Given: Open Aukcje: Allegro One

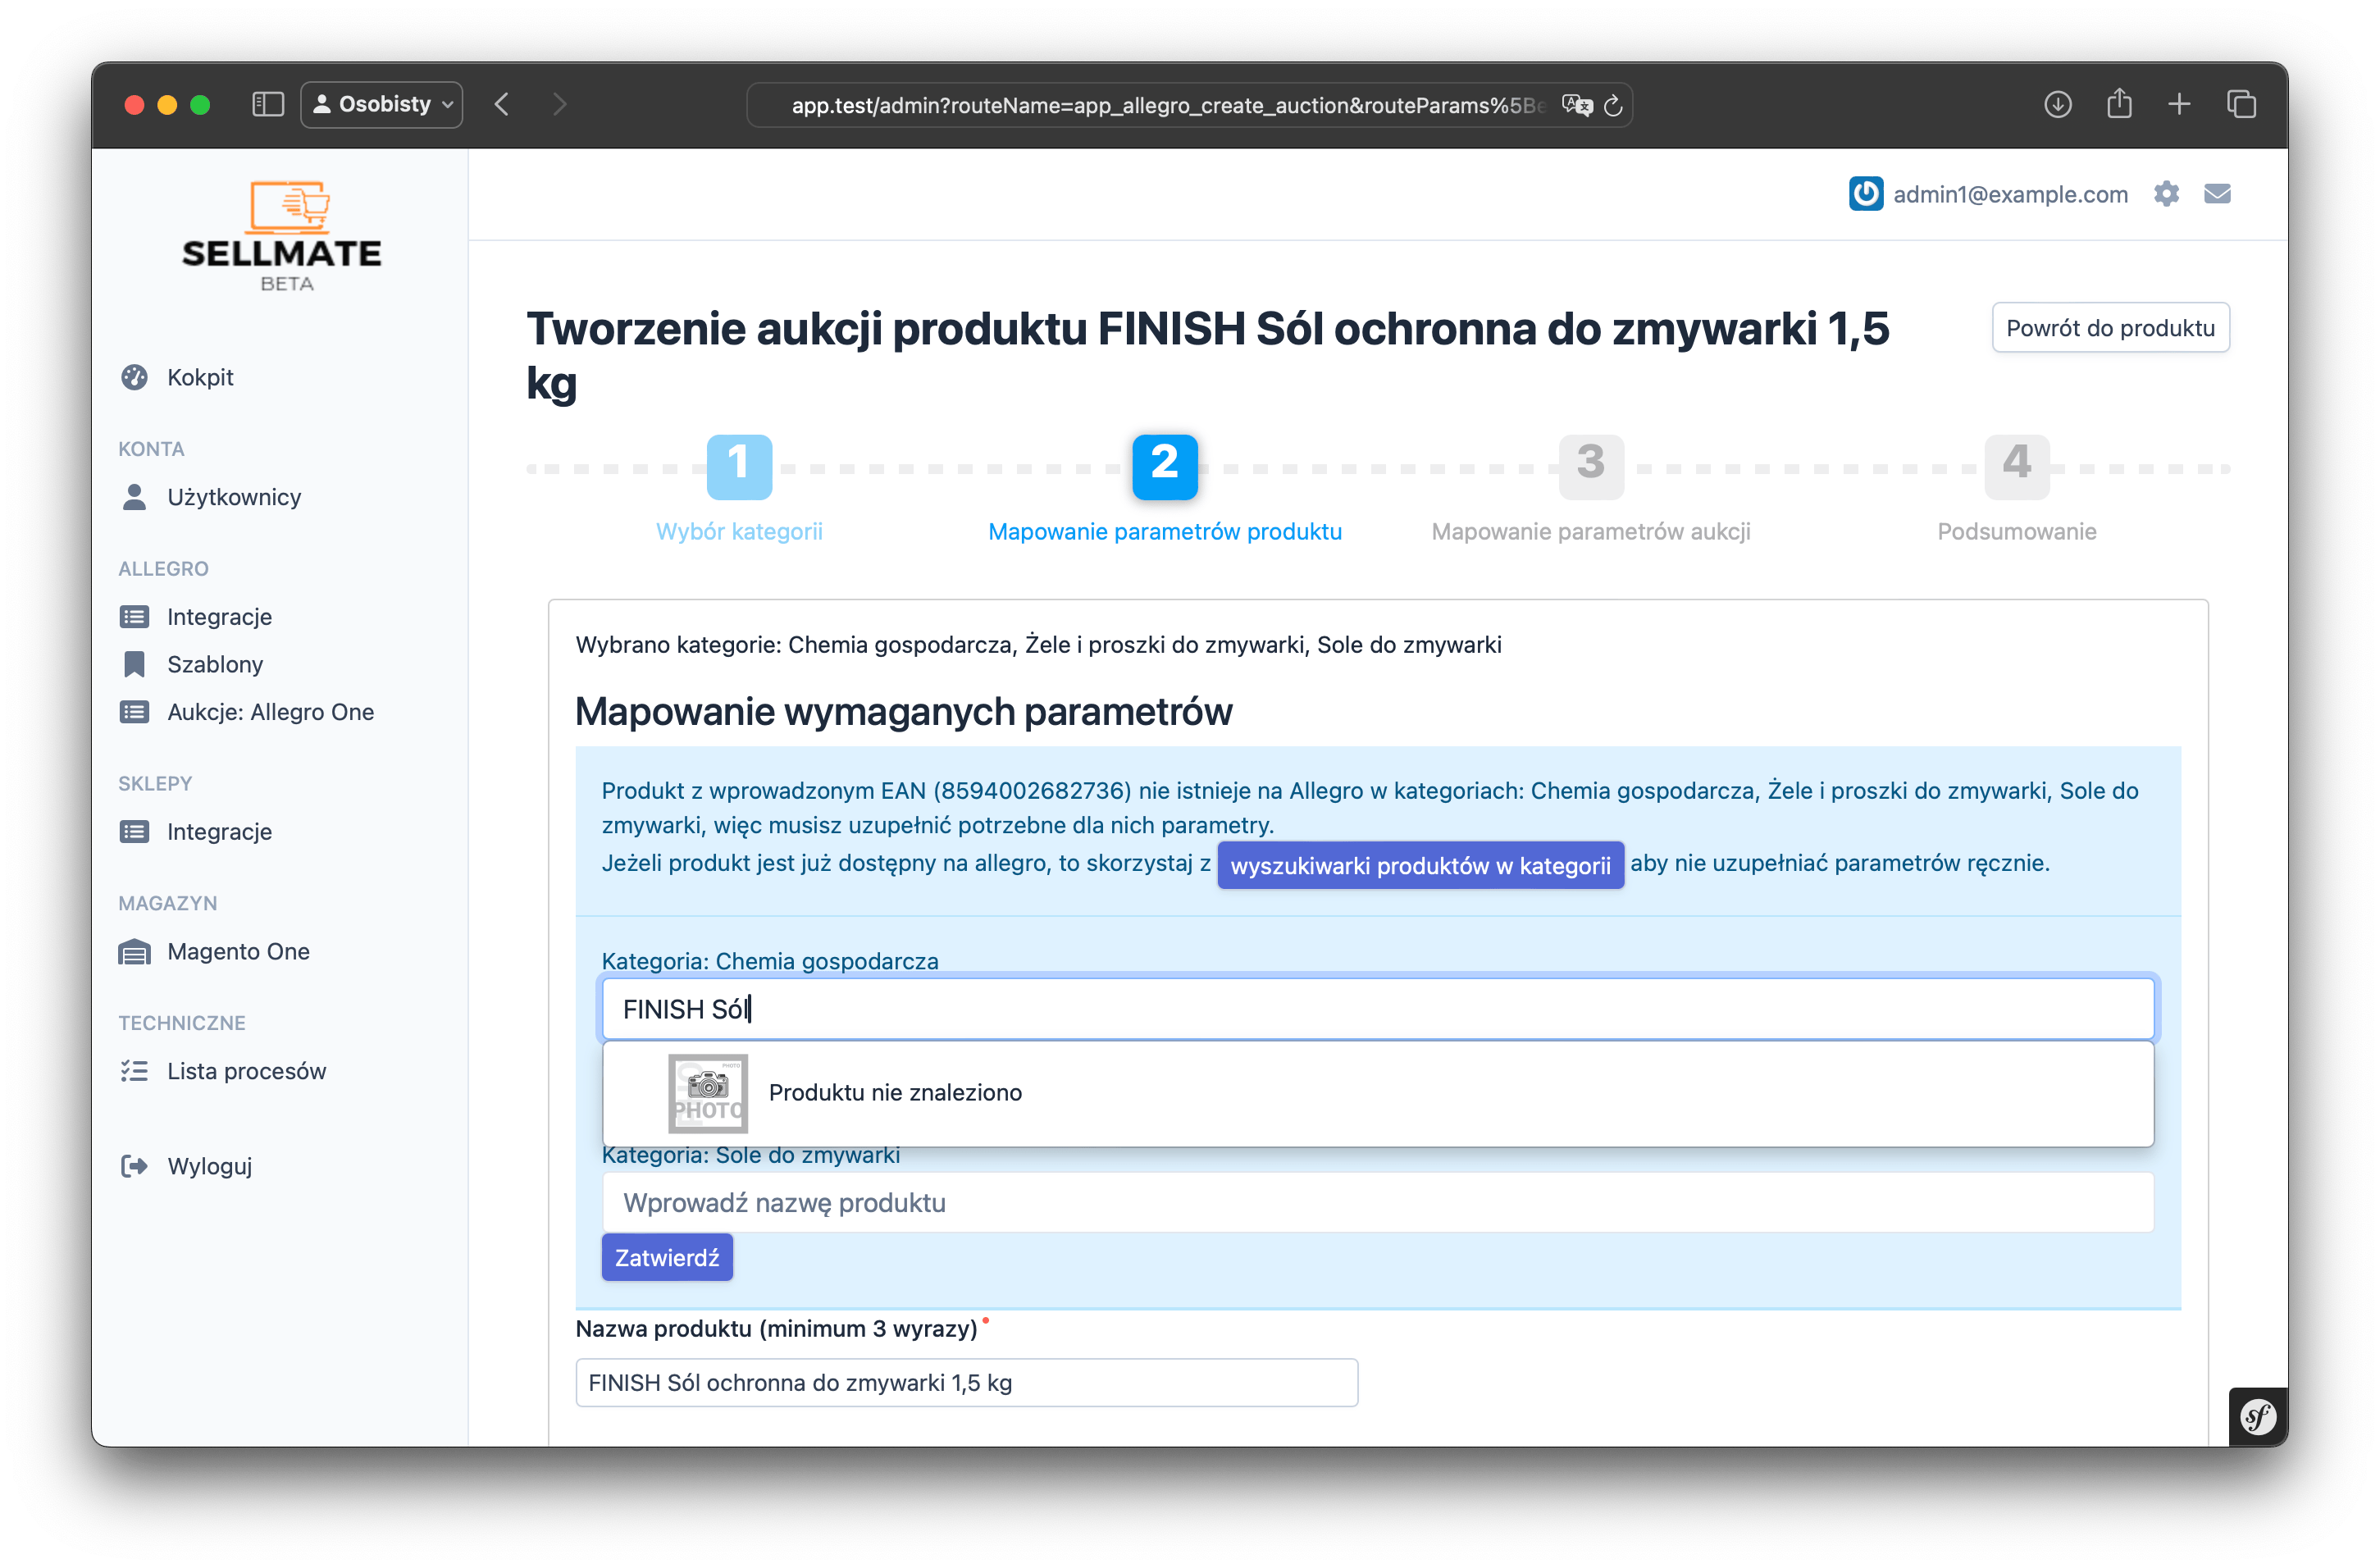Looking at the screenshot, I should [x=270, y=712].
